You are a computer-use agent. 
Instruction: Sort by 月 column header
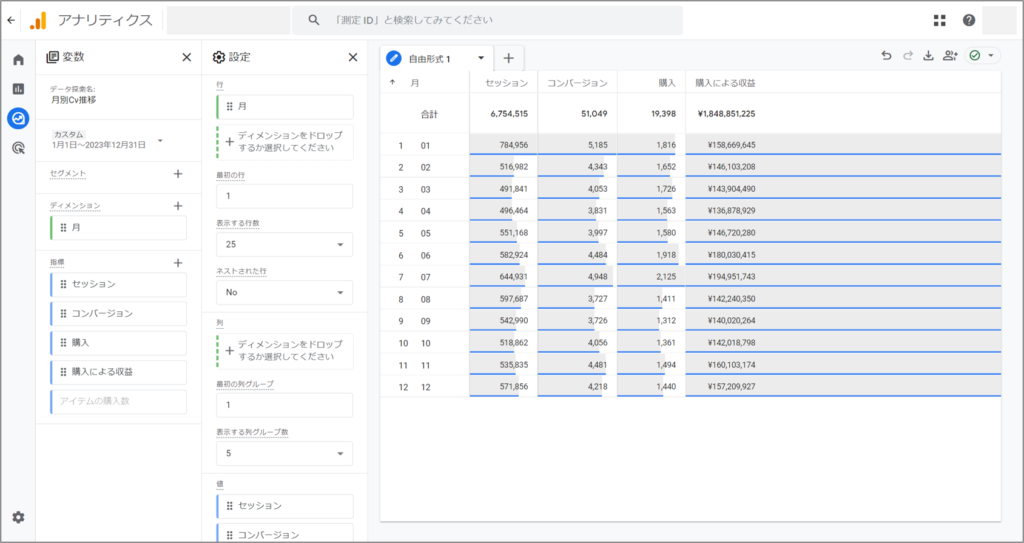(415, 83)
